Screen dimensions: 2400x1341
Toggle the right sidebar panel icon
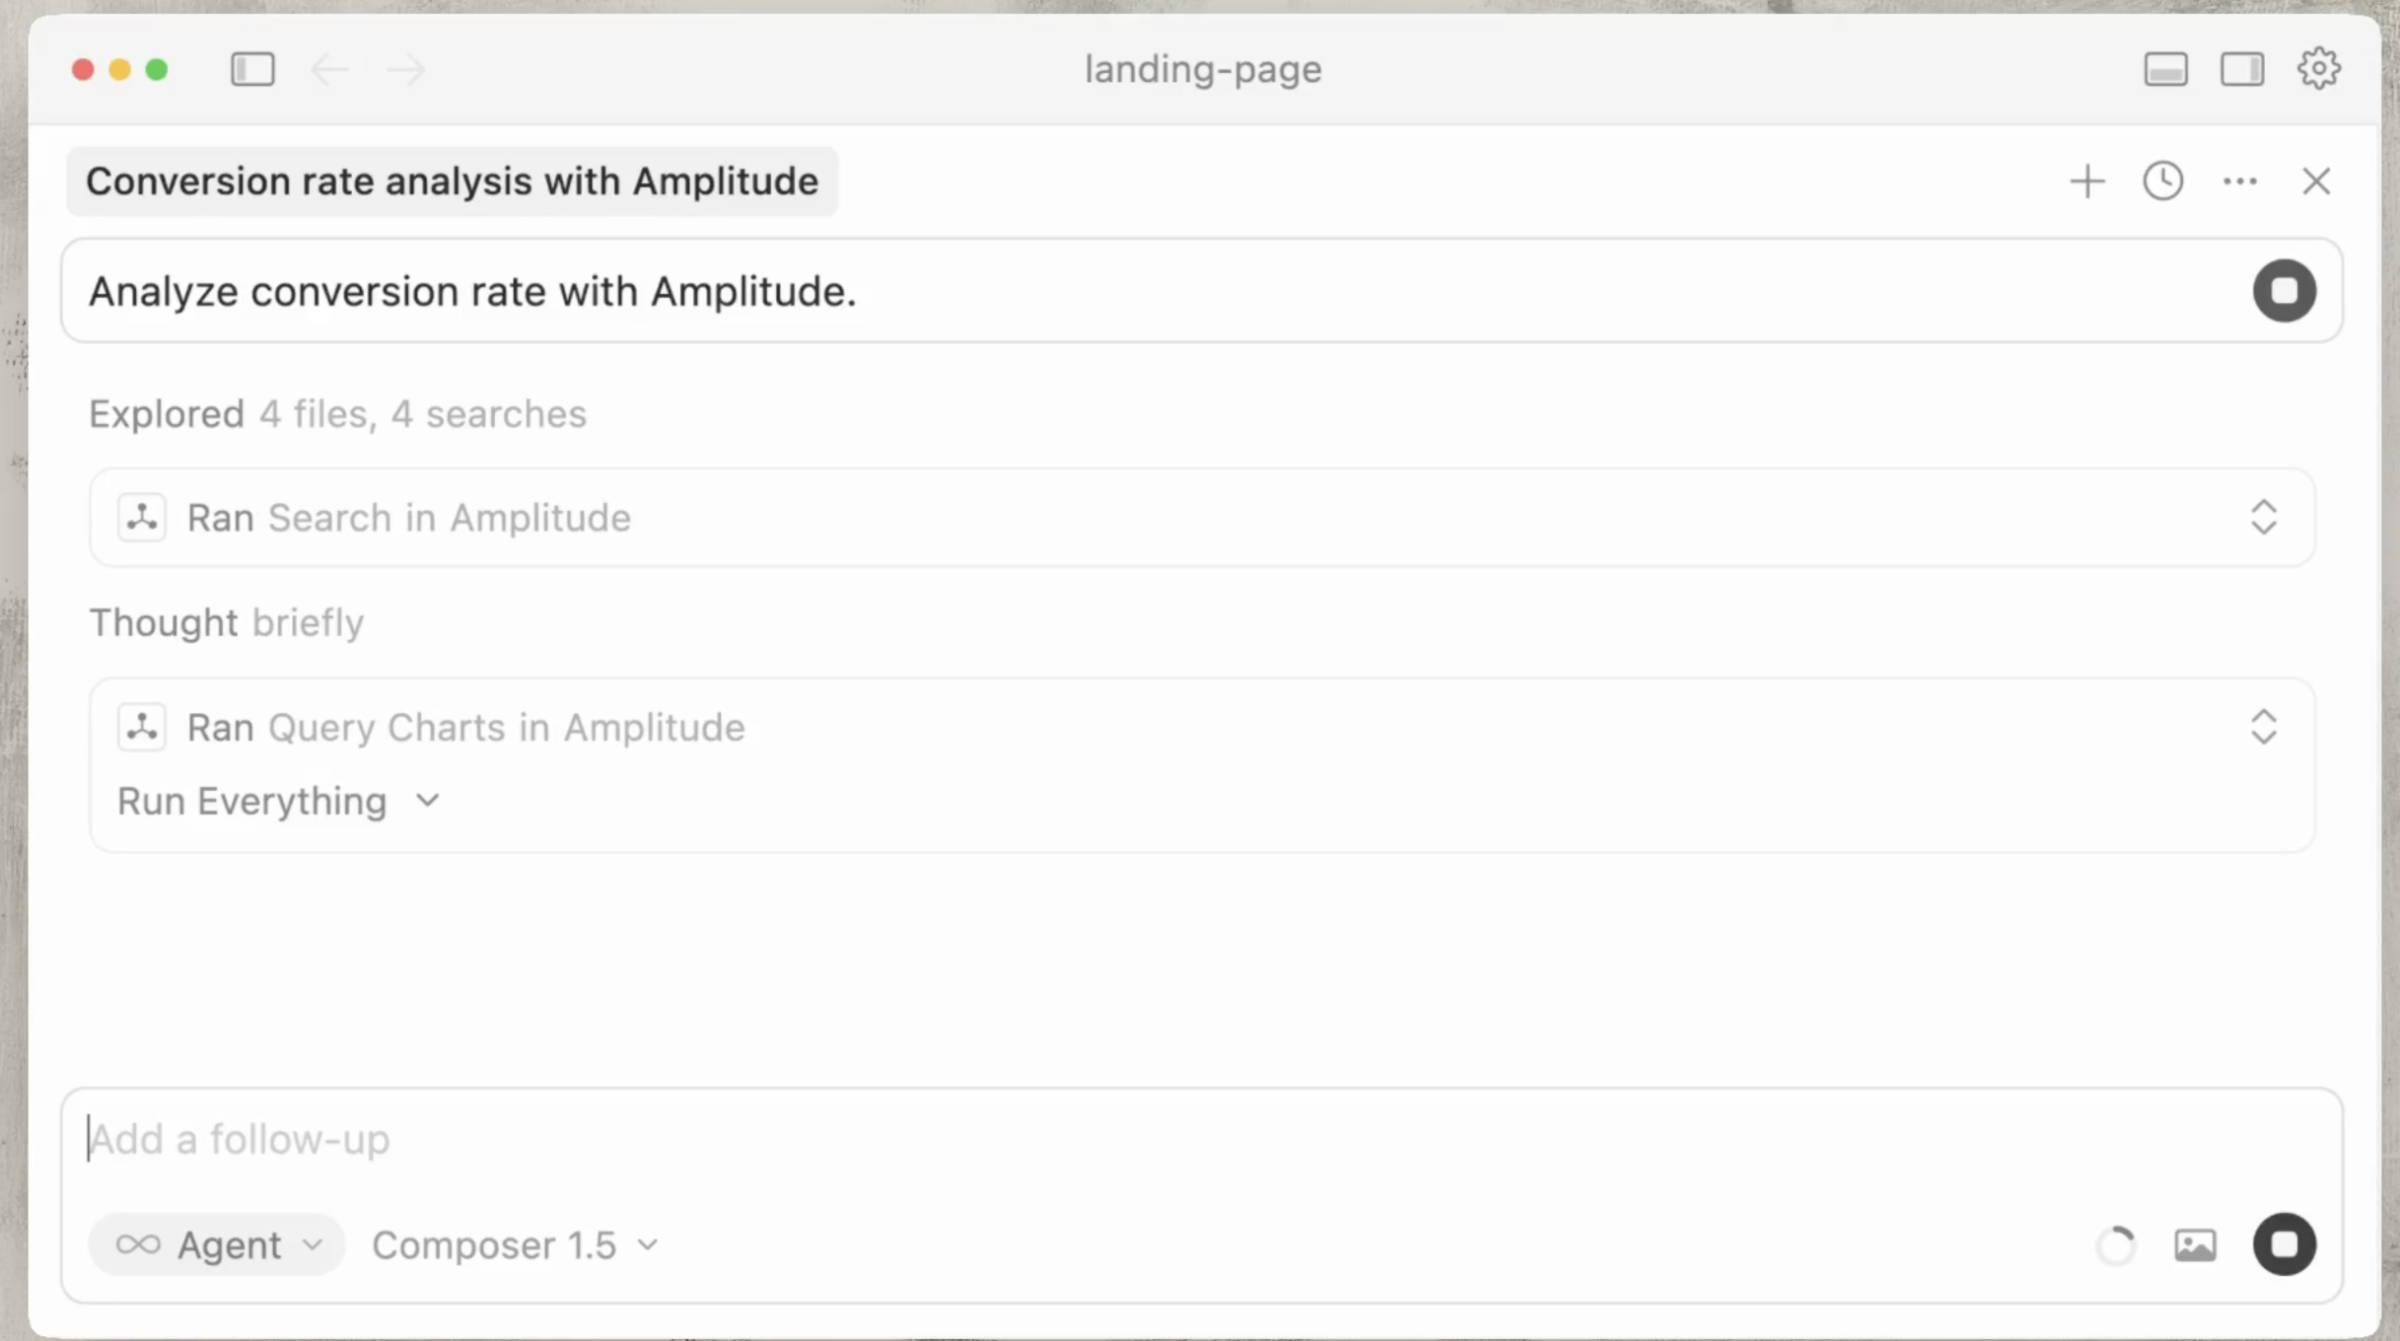click(x=2242, y=69)
